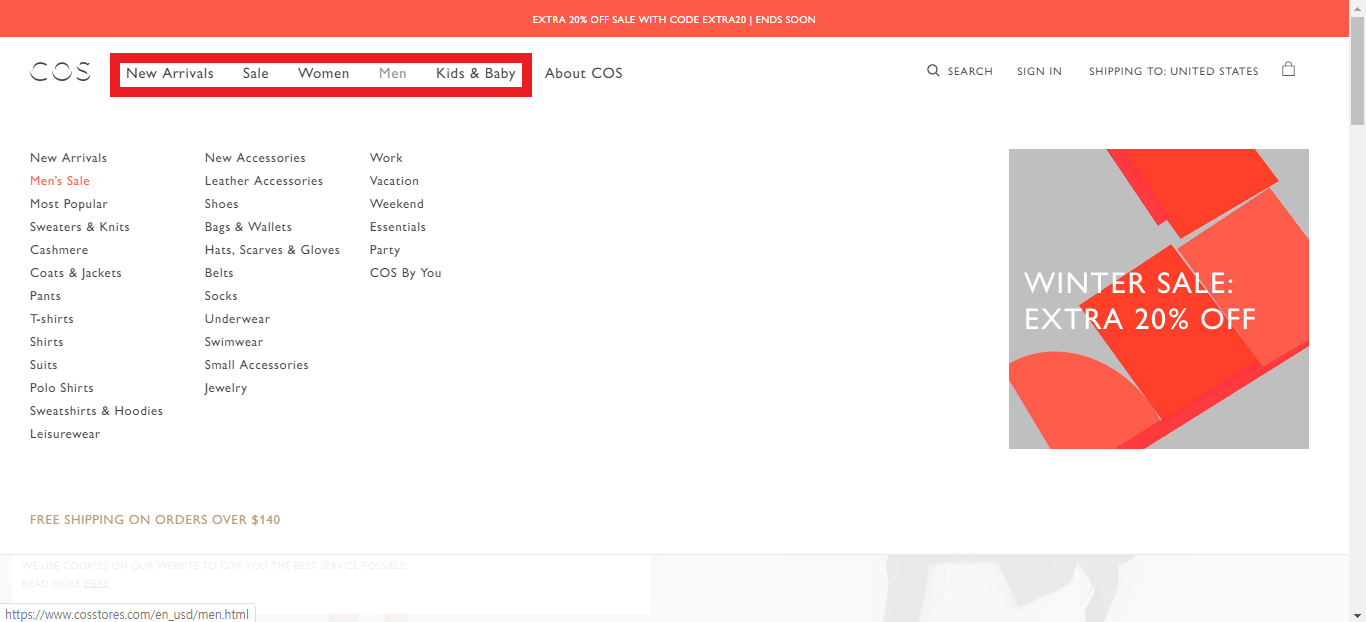Open the Women top menu
Viewport: 1366px width, 622px height.
tap(324, 73)
